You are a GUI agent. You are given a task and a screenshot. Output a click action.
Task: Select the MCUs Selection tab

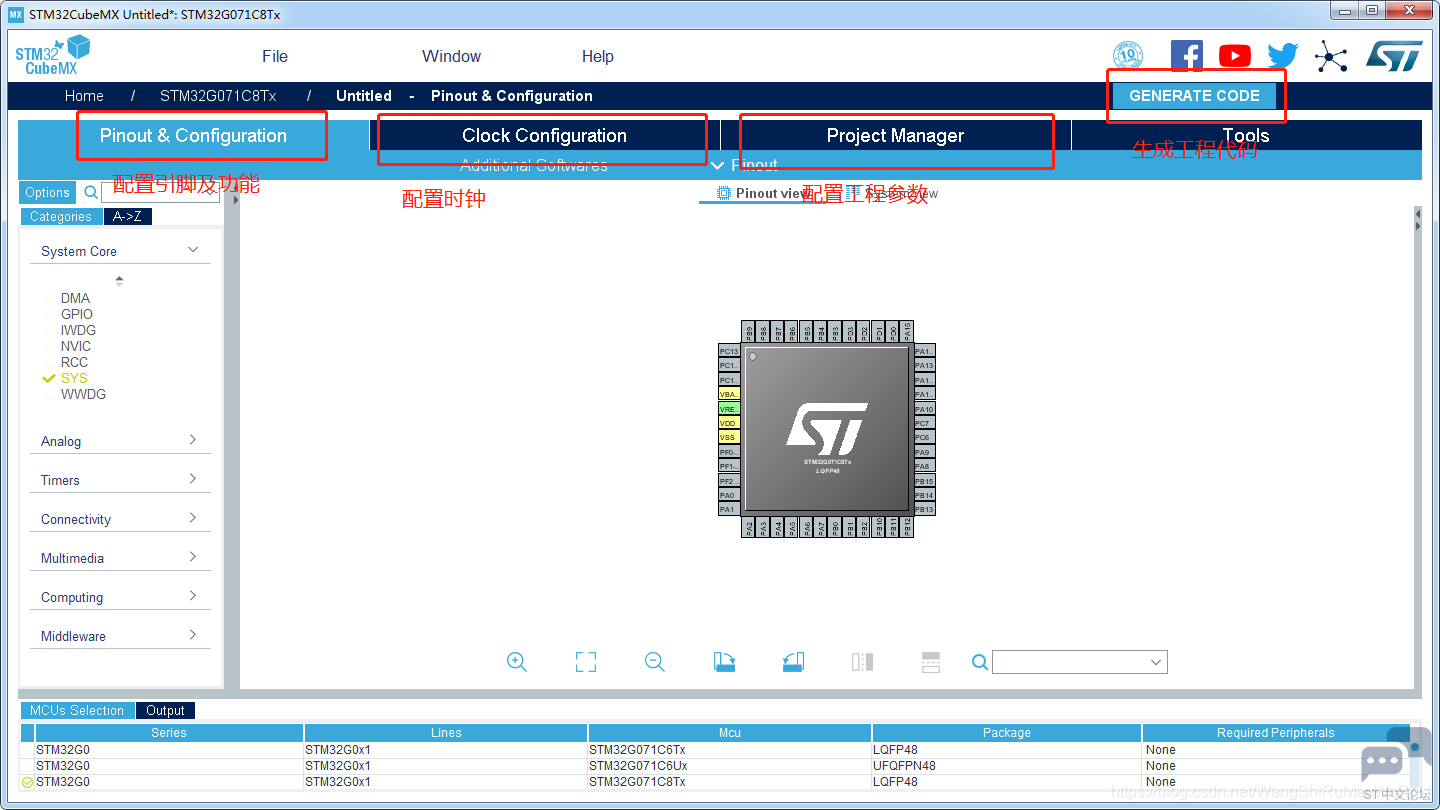coord(77,711)
